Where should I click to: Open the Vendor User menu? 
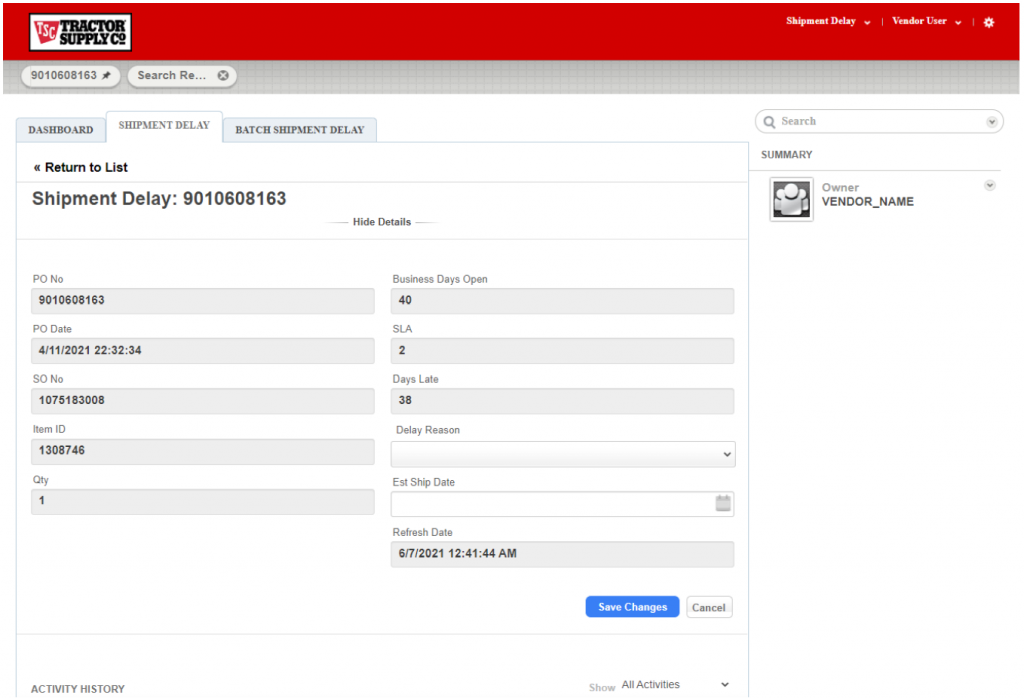tap(927, 22)
